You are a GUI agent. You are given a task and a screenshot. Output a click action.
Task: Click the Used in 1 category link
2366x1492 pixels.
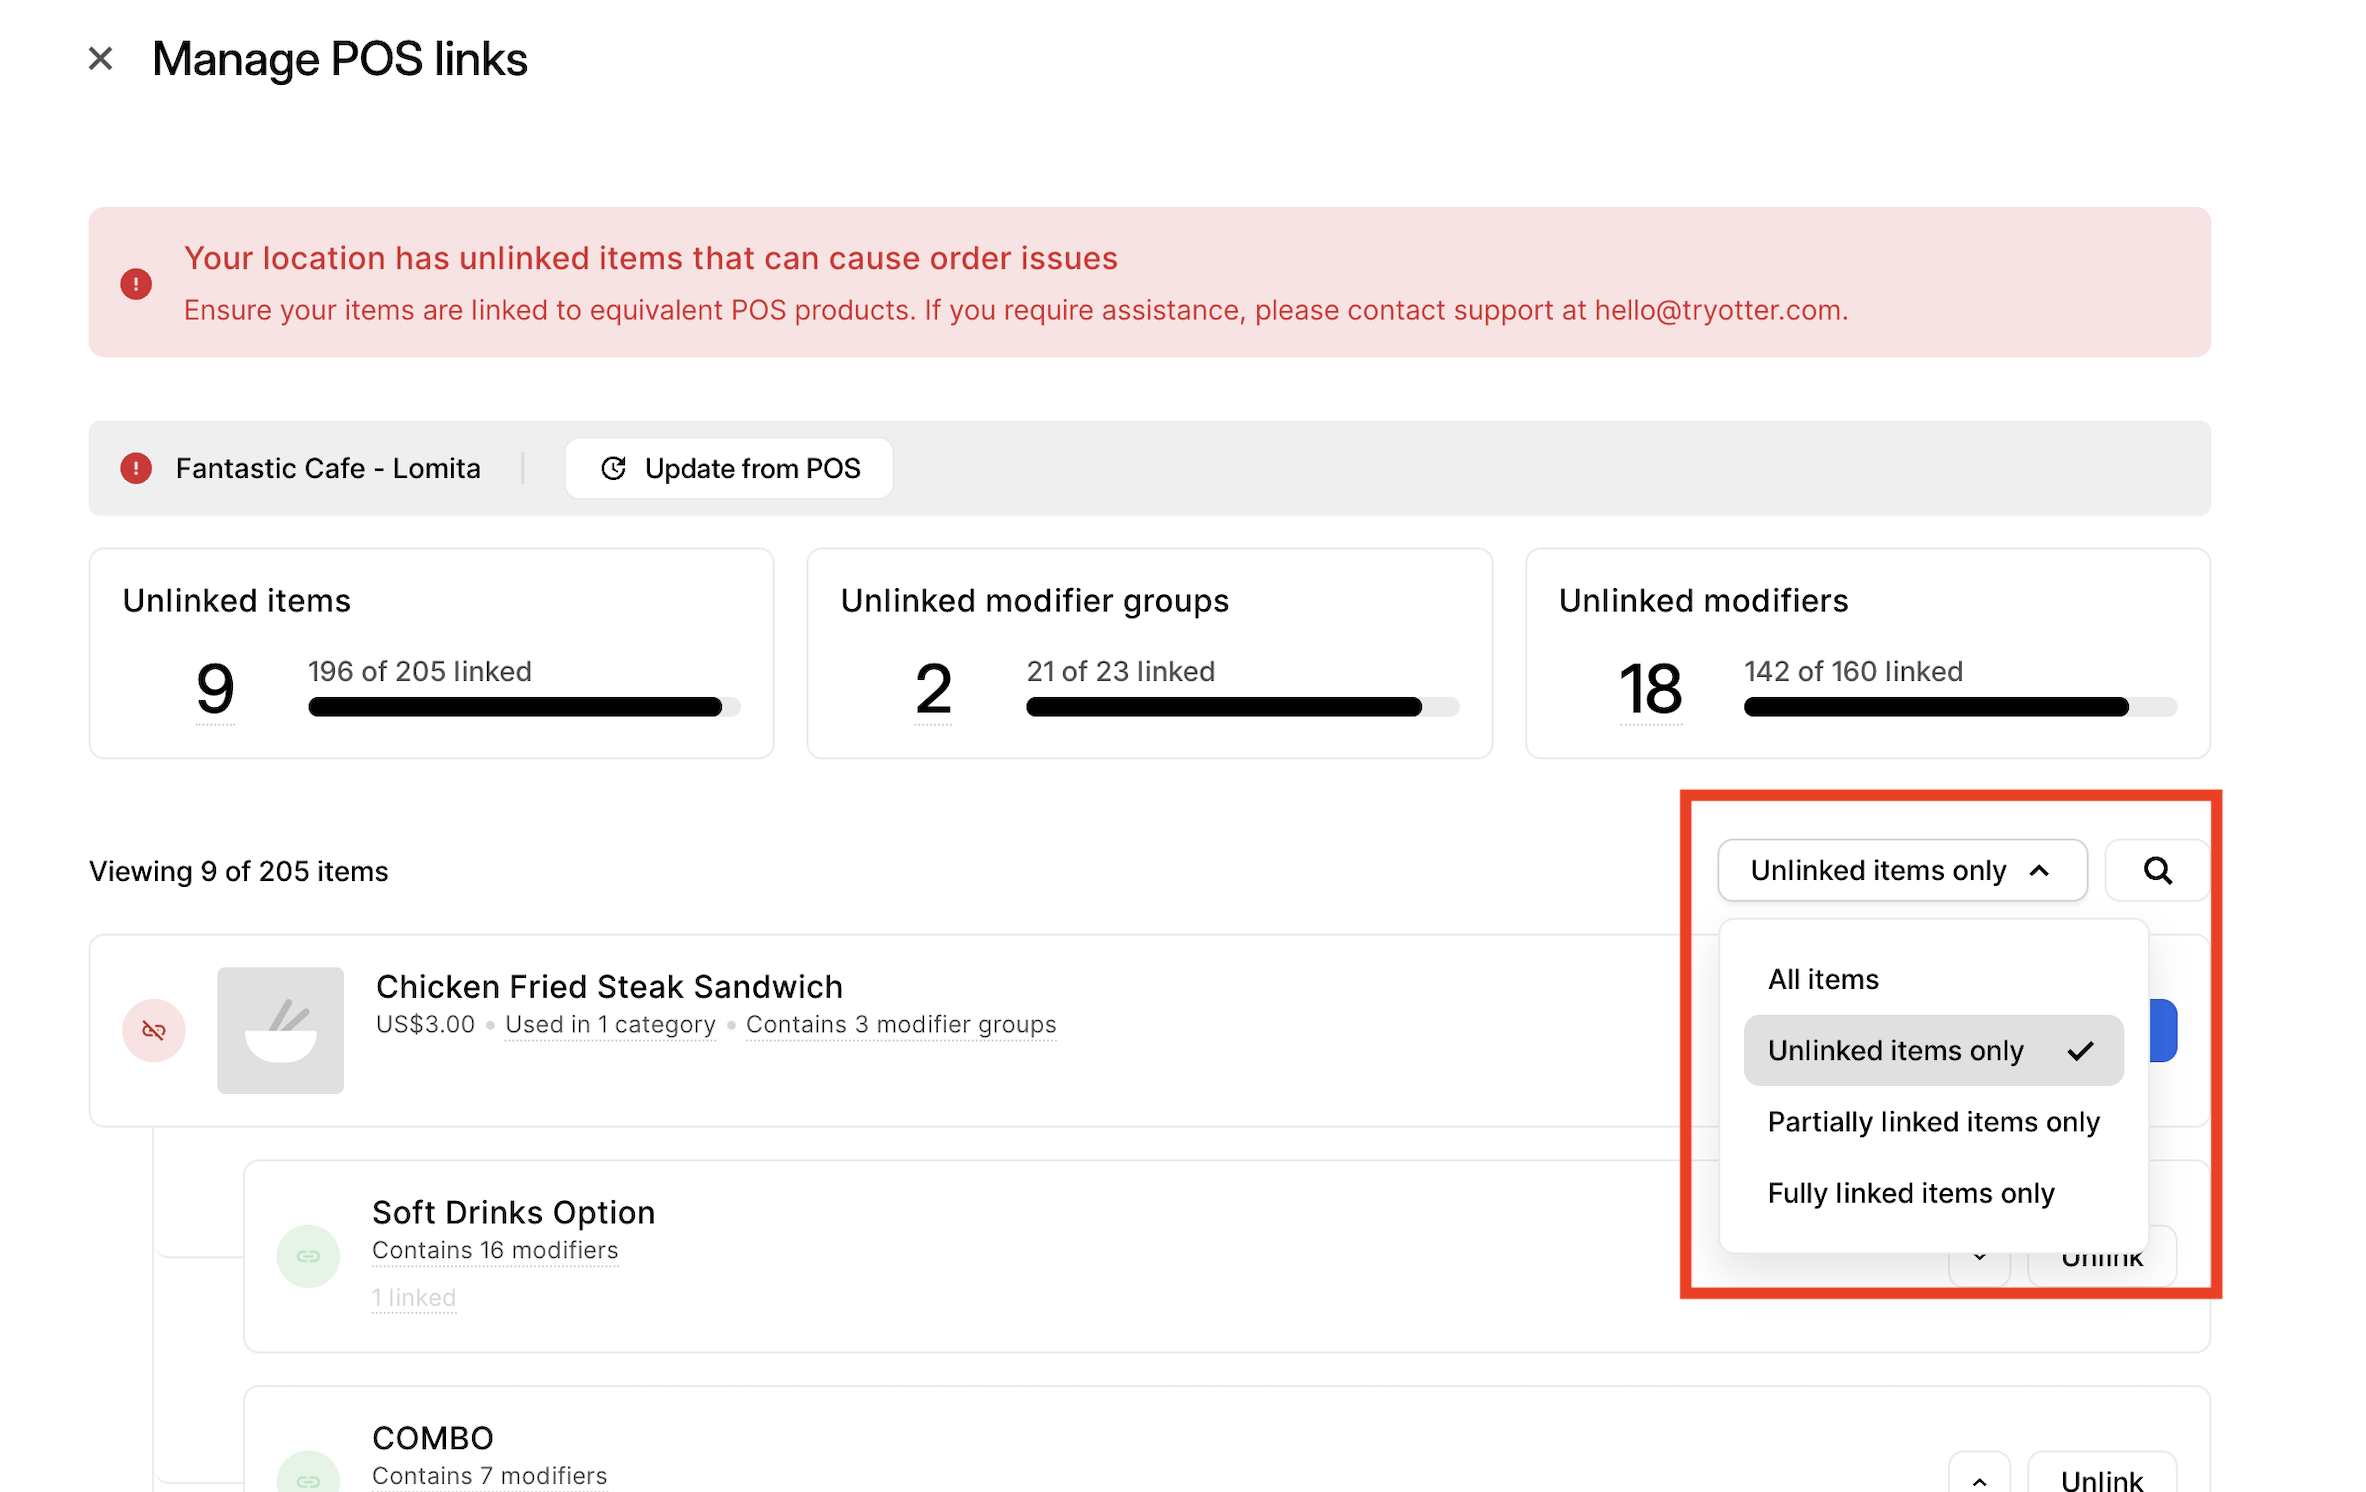click(x=610, y=1025)
